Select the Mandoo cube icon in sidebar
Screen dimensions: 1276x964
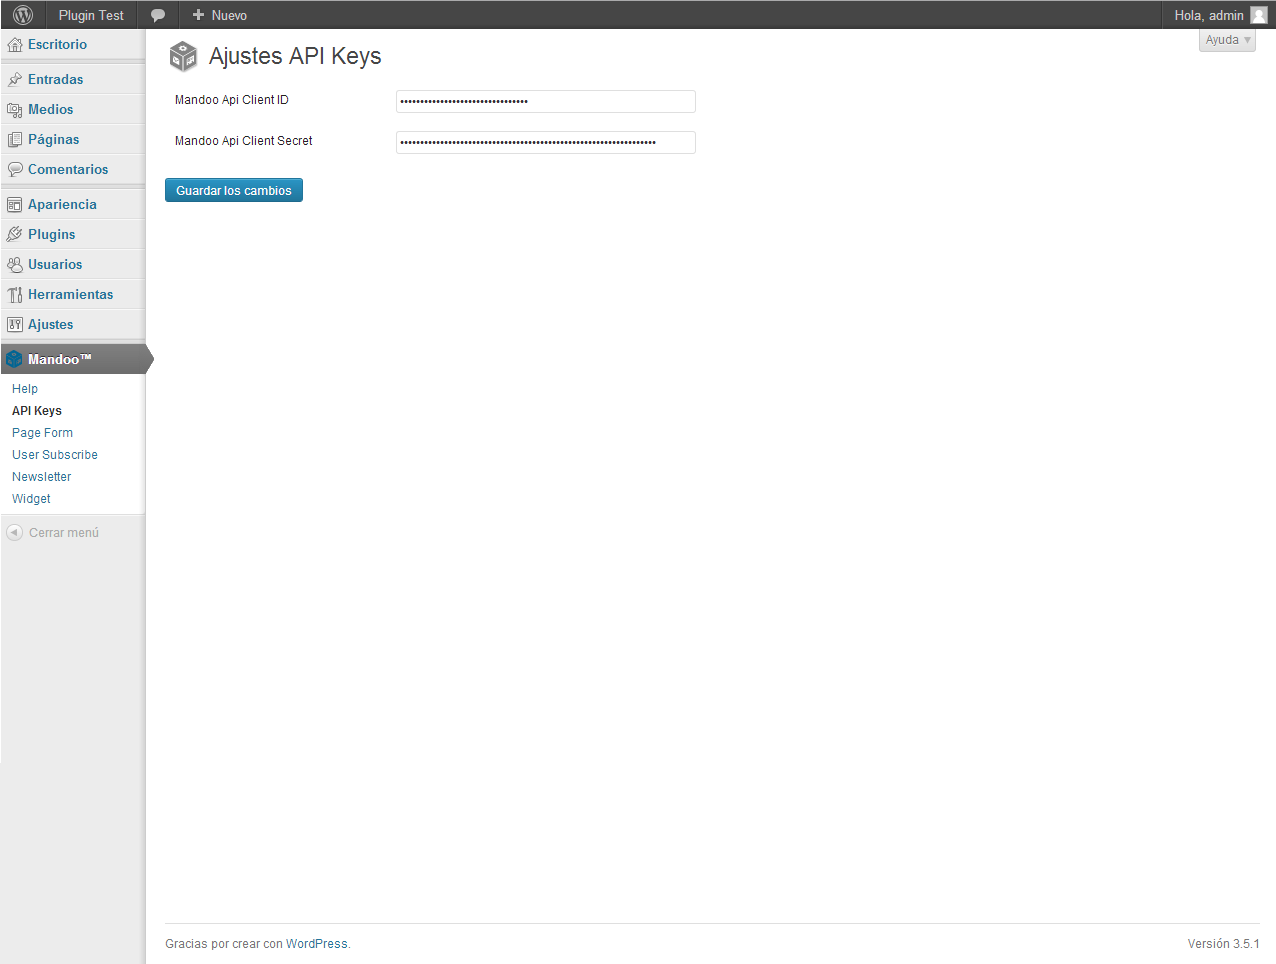click(x=14, y=359)
